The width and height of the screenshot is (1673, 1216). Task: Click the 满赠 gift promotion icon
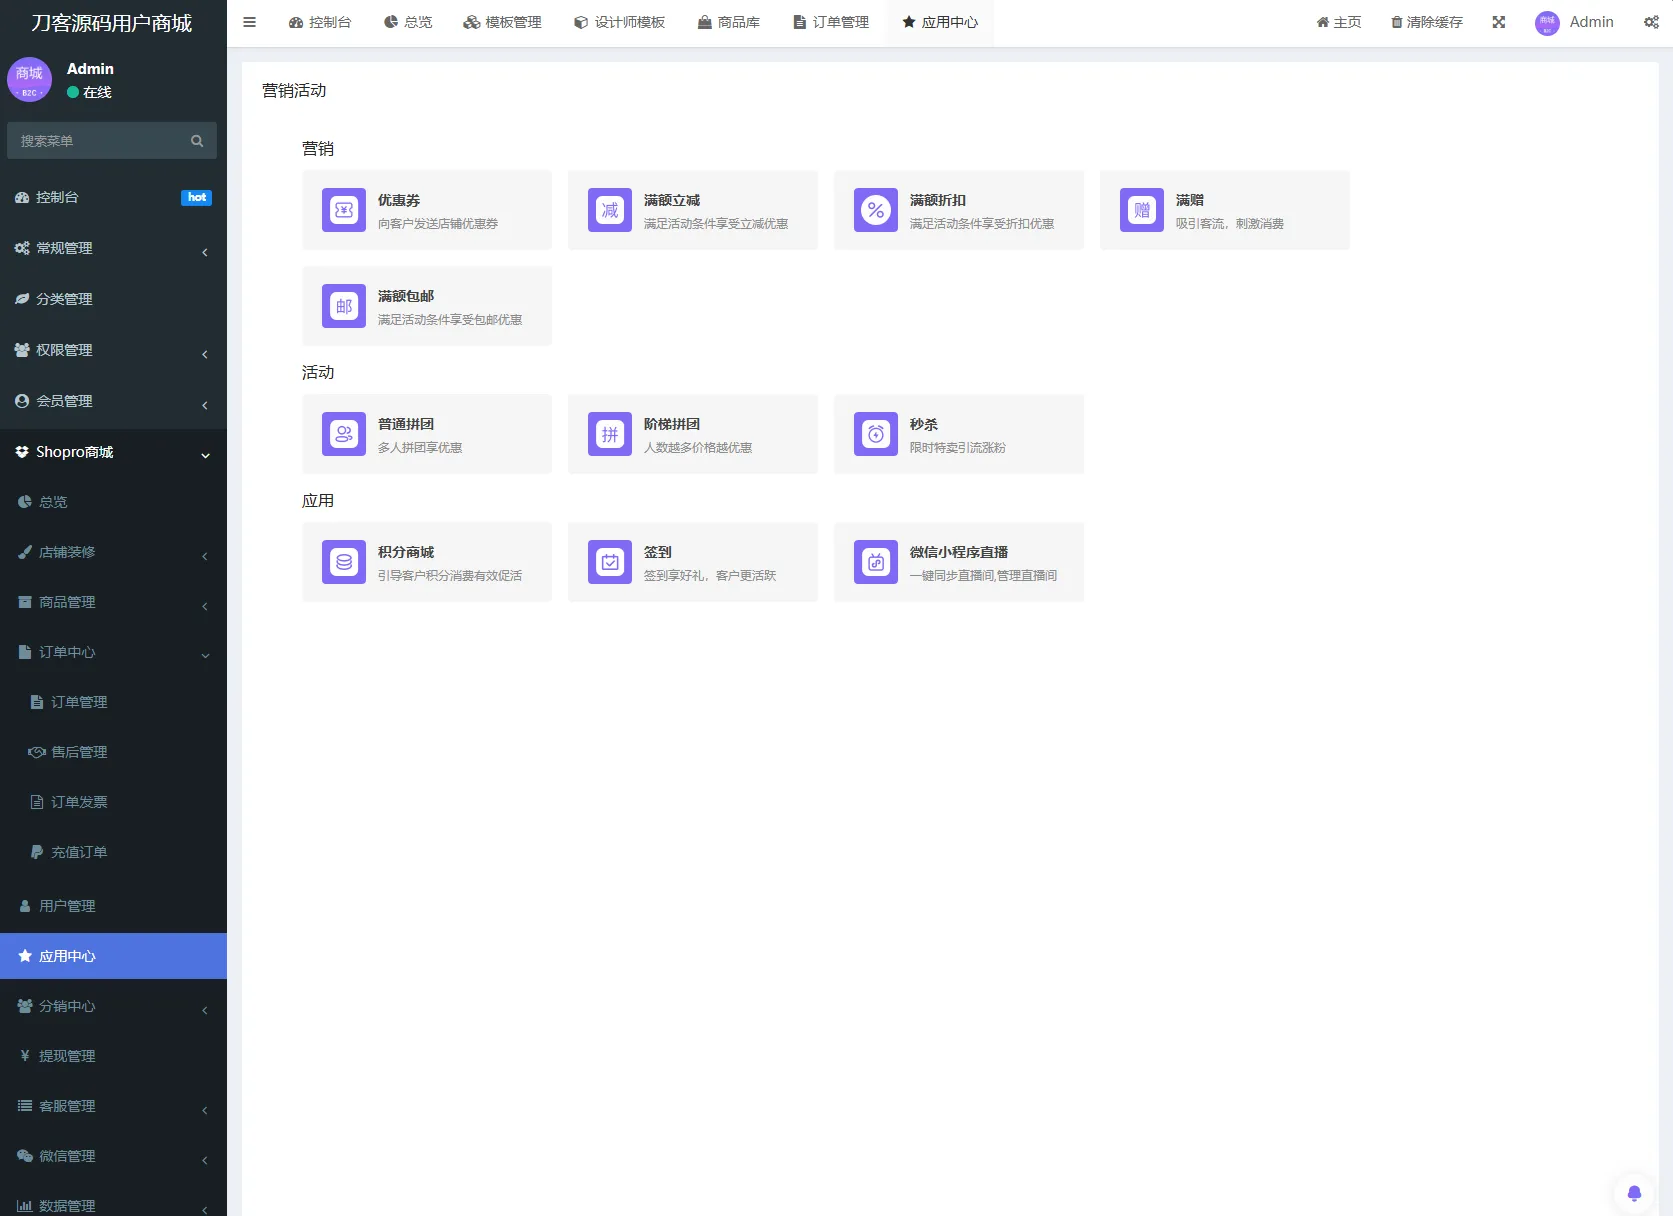[1141, 210]
